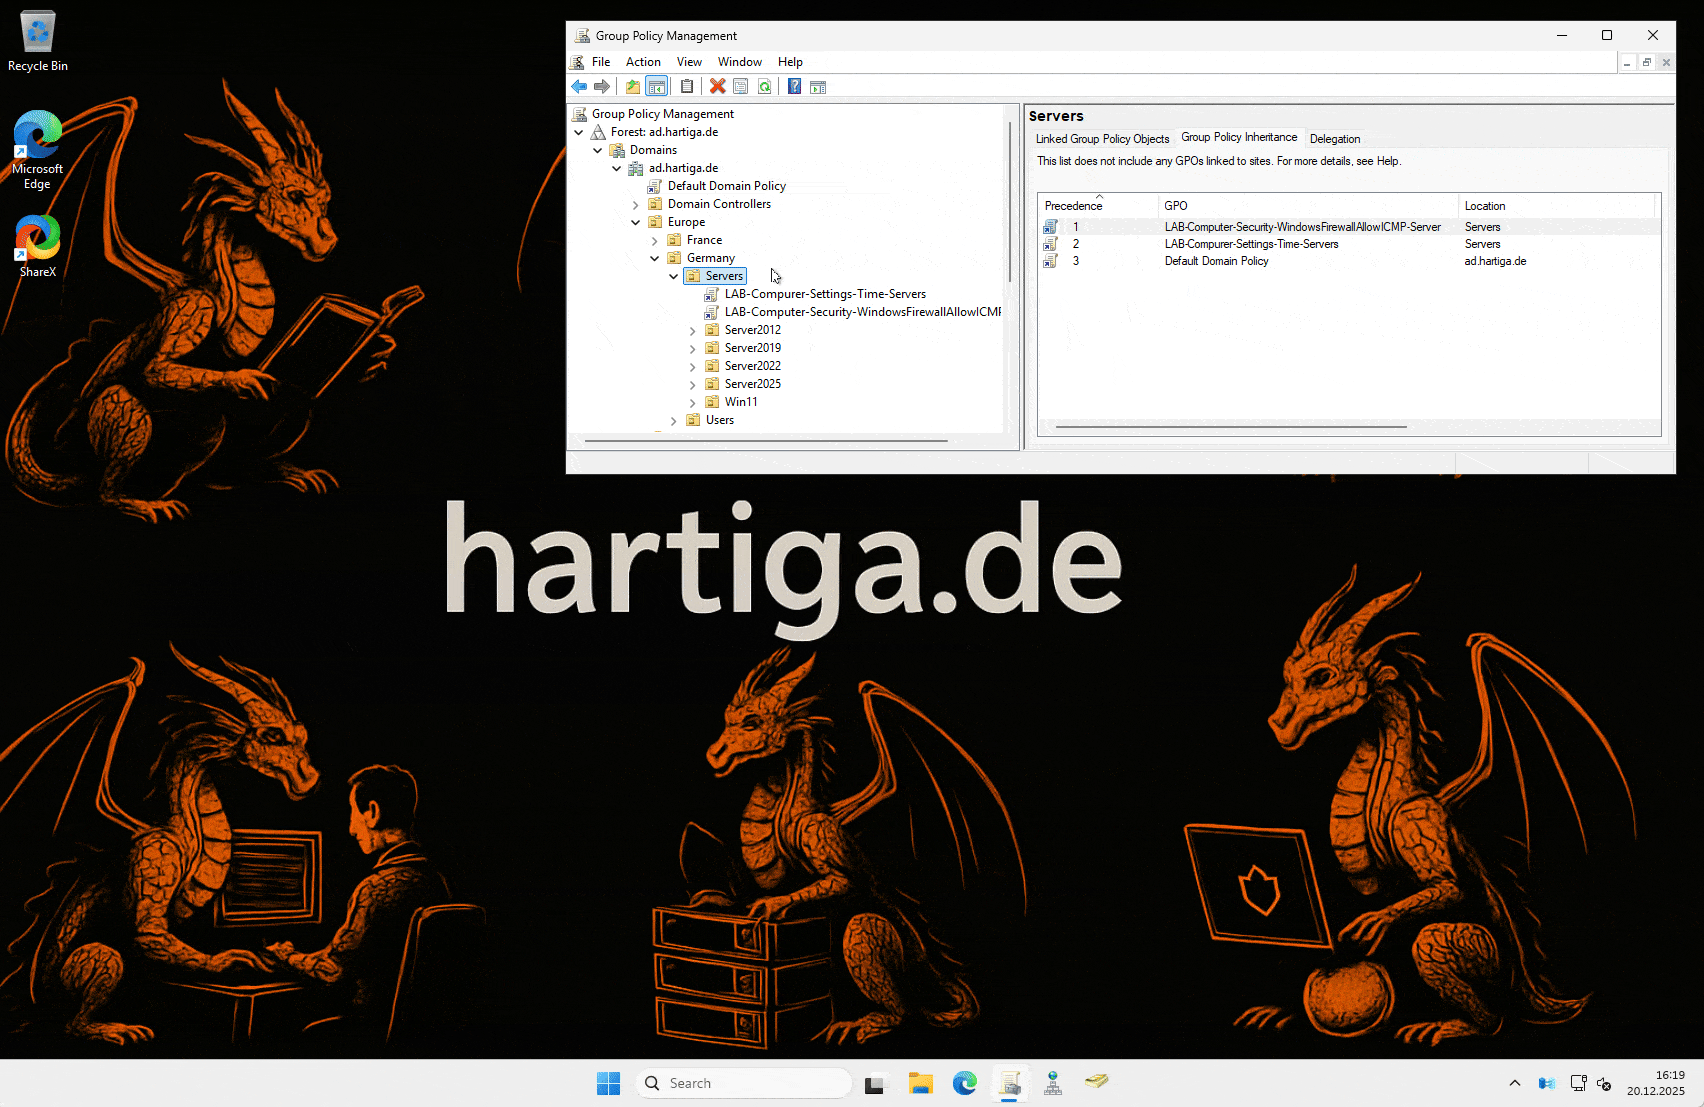Image resolution: width=1704 pixels, height=1107 pixels.
Task: Open File Explorer from the taskbar
Action: (920, 1083)
